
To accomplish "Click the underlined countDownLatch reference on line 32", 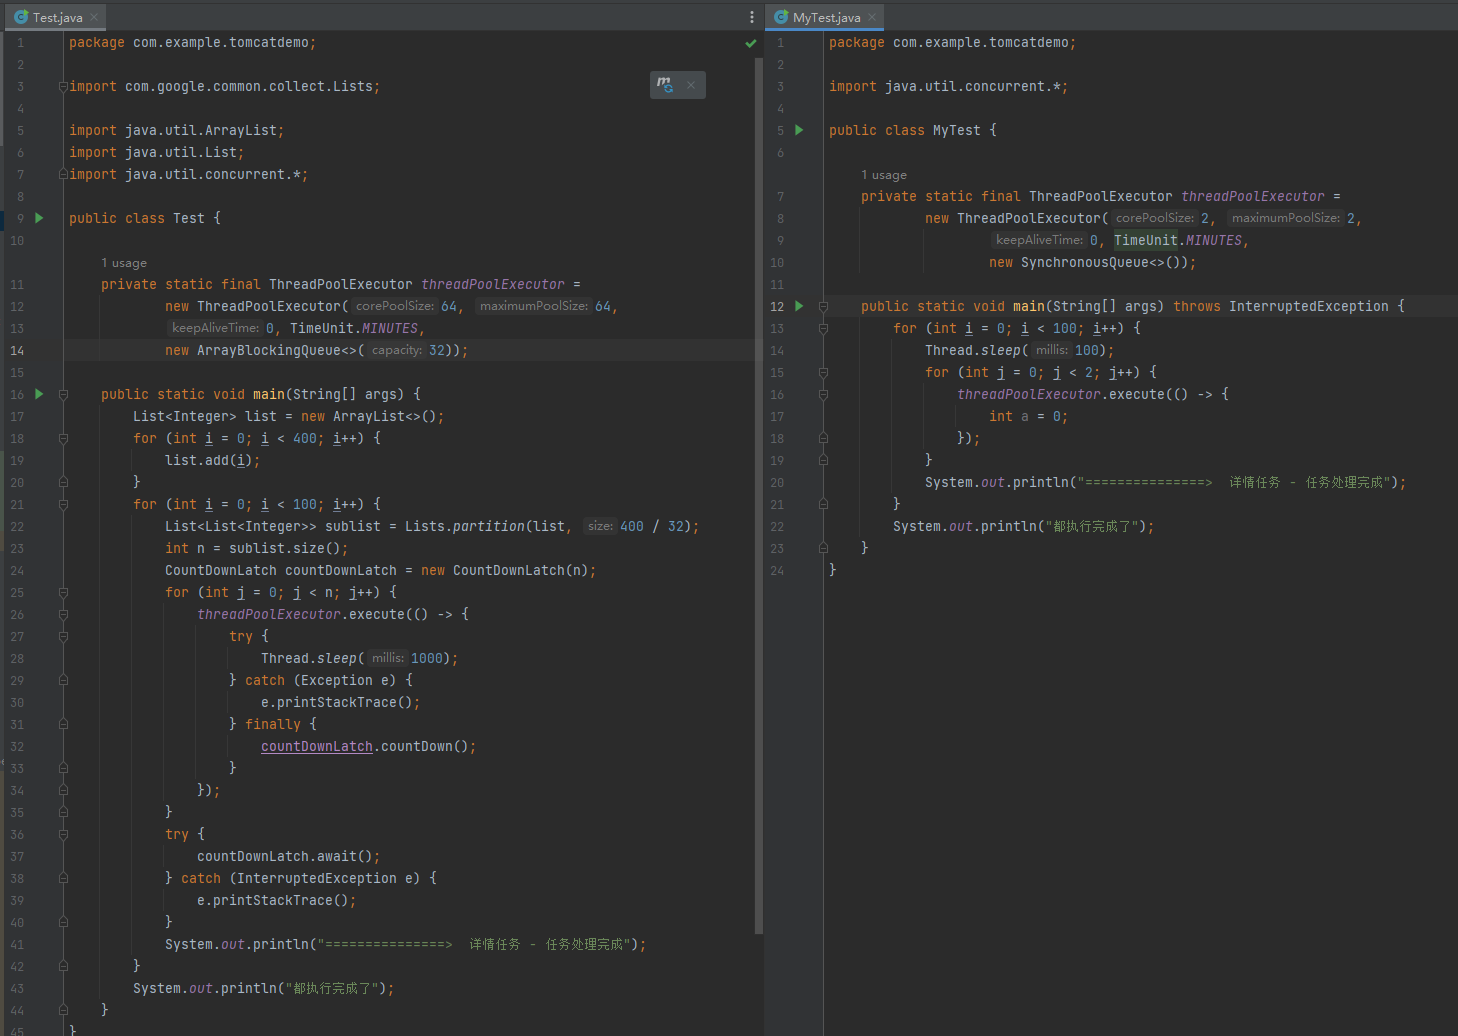I will pyautogui.click(x=316, y=746).
